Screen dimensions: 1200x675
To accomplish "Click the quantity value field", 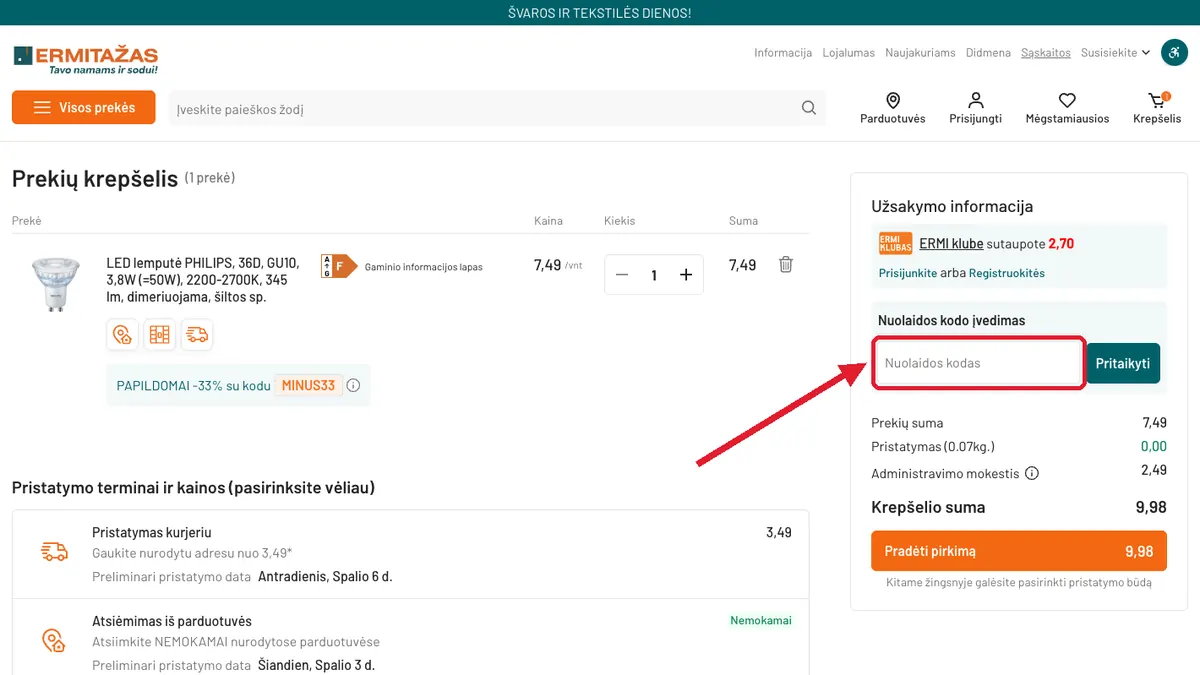I will pyautogui.click(x=654, y=275).
